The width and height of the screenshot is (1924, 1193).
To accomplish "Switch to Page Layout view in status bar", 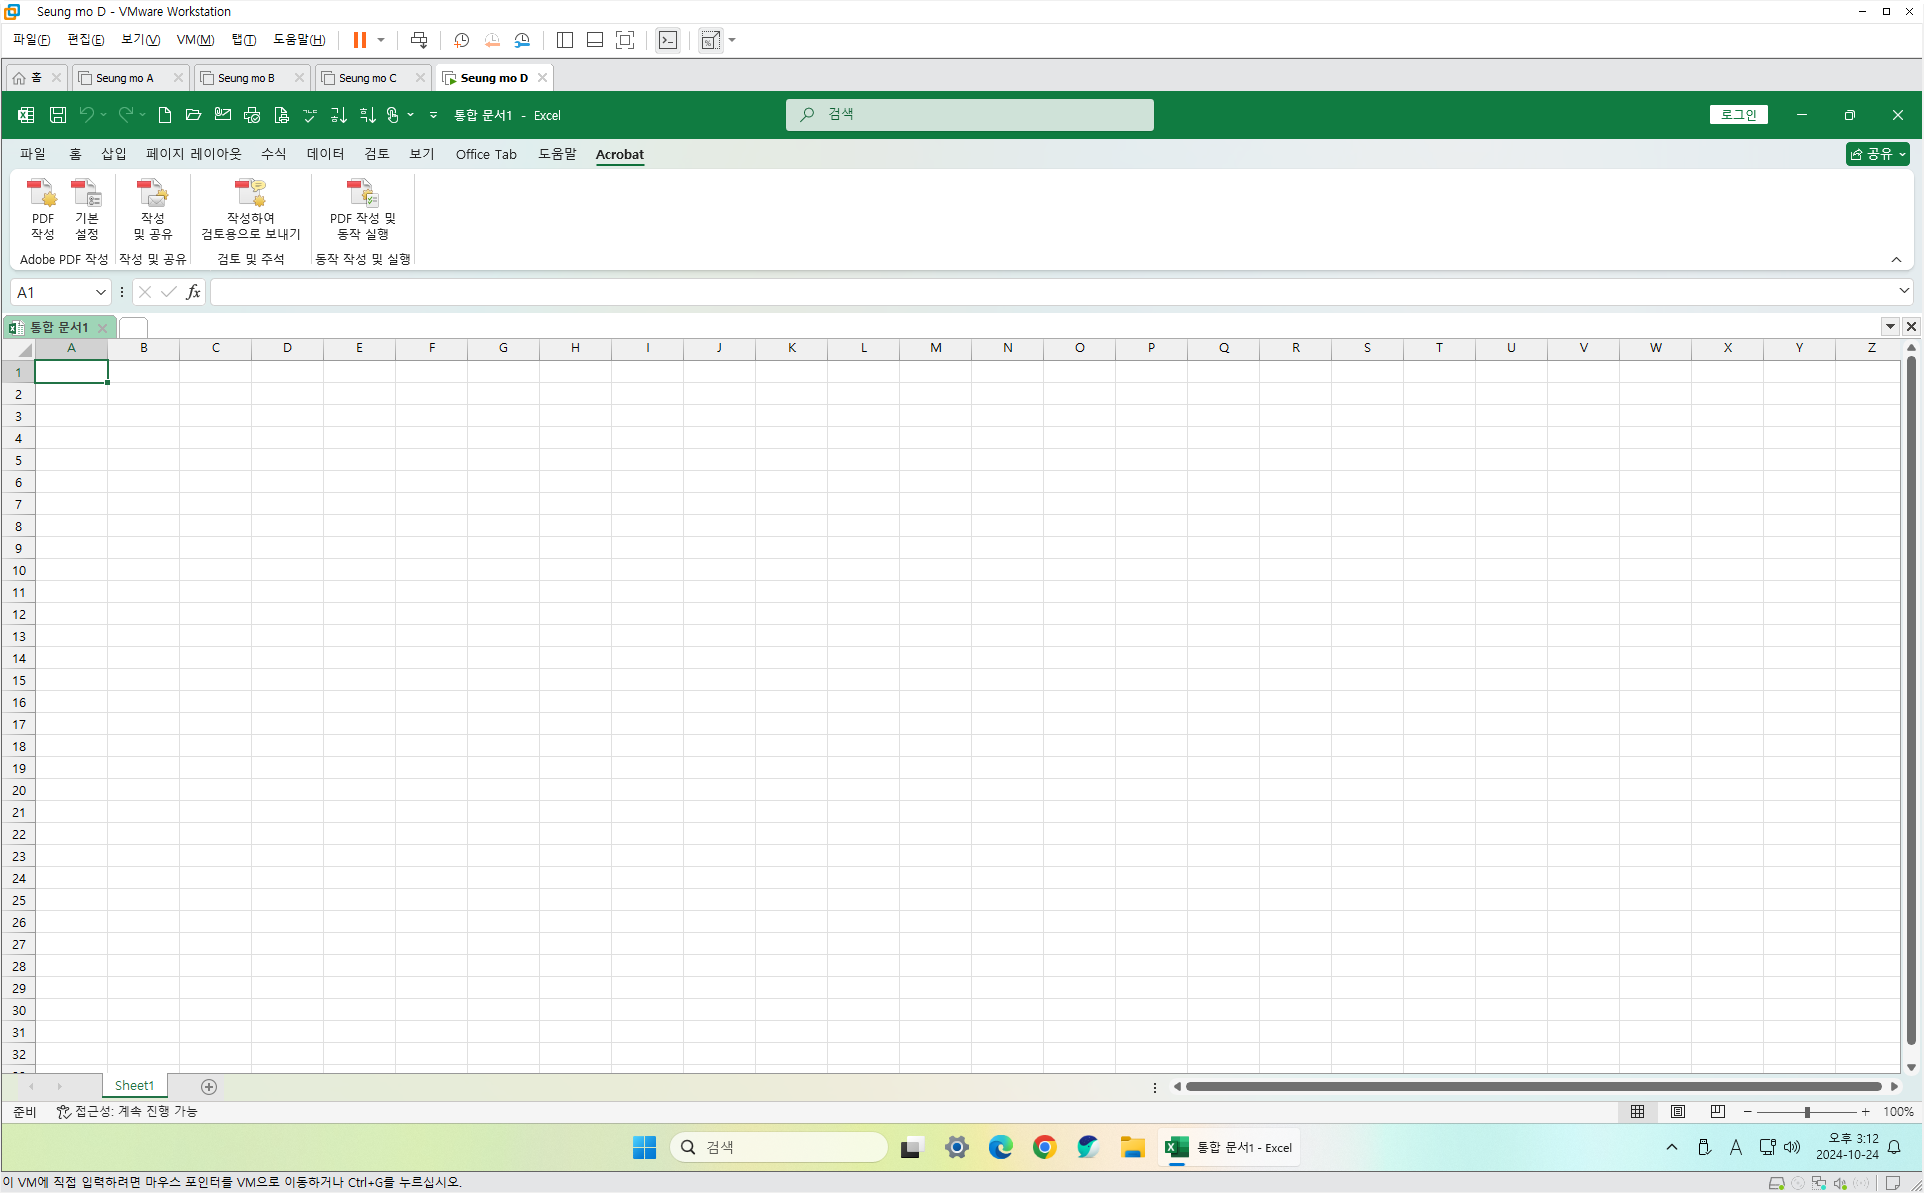I will (x=1677, y=1111).
